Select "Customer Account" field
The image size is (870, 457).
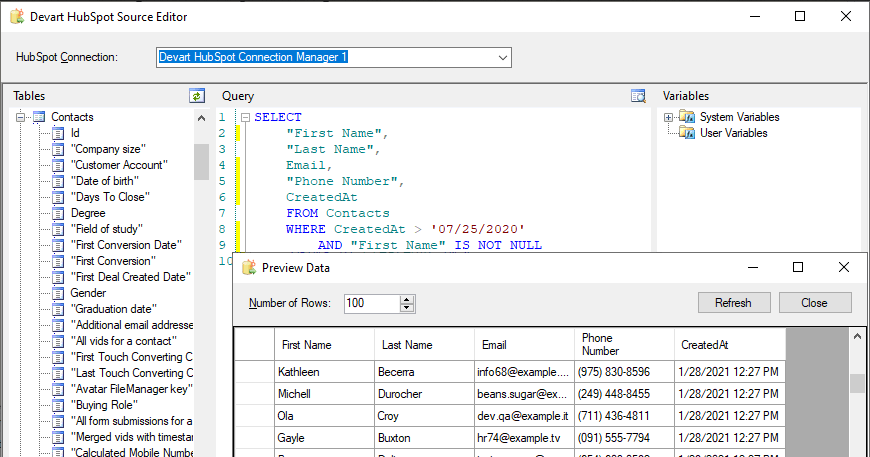119,165
